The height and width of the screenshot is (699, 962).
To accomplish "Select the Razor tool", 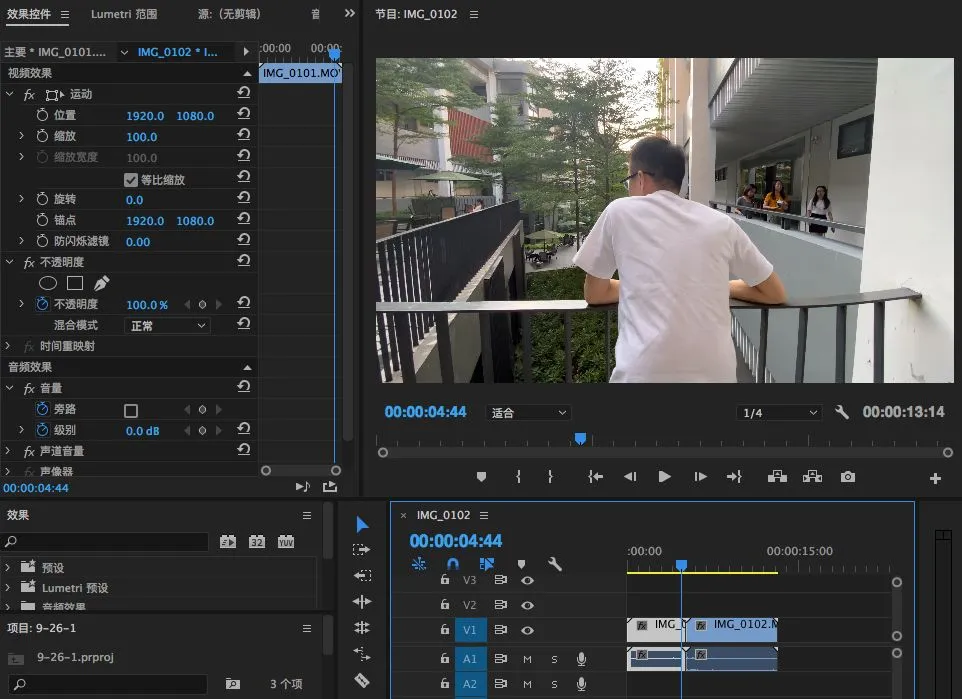I will (x=362, y=680).
